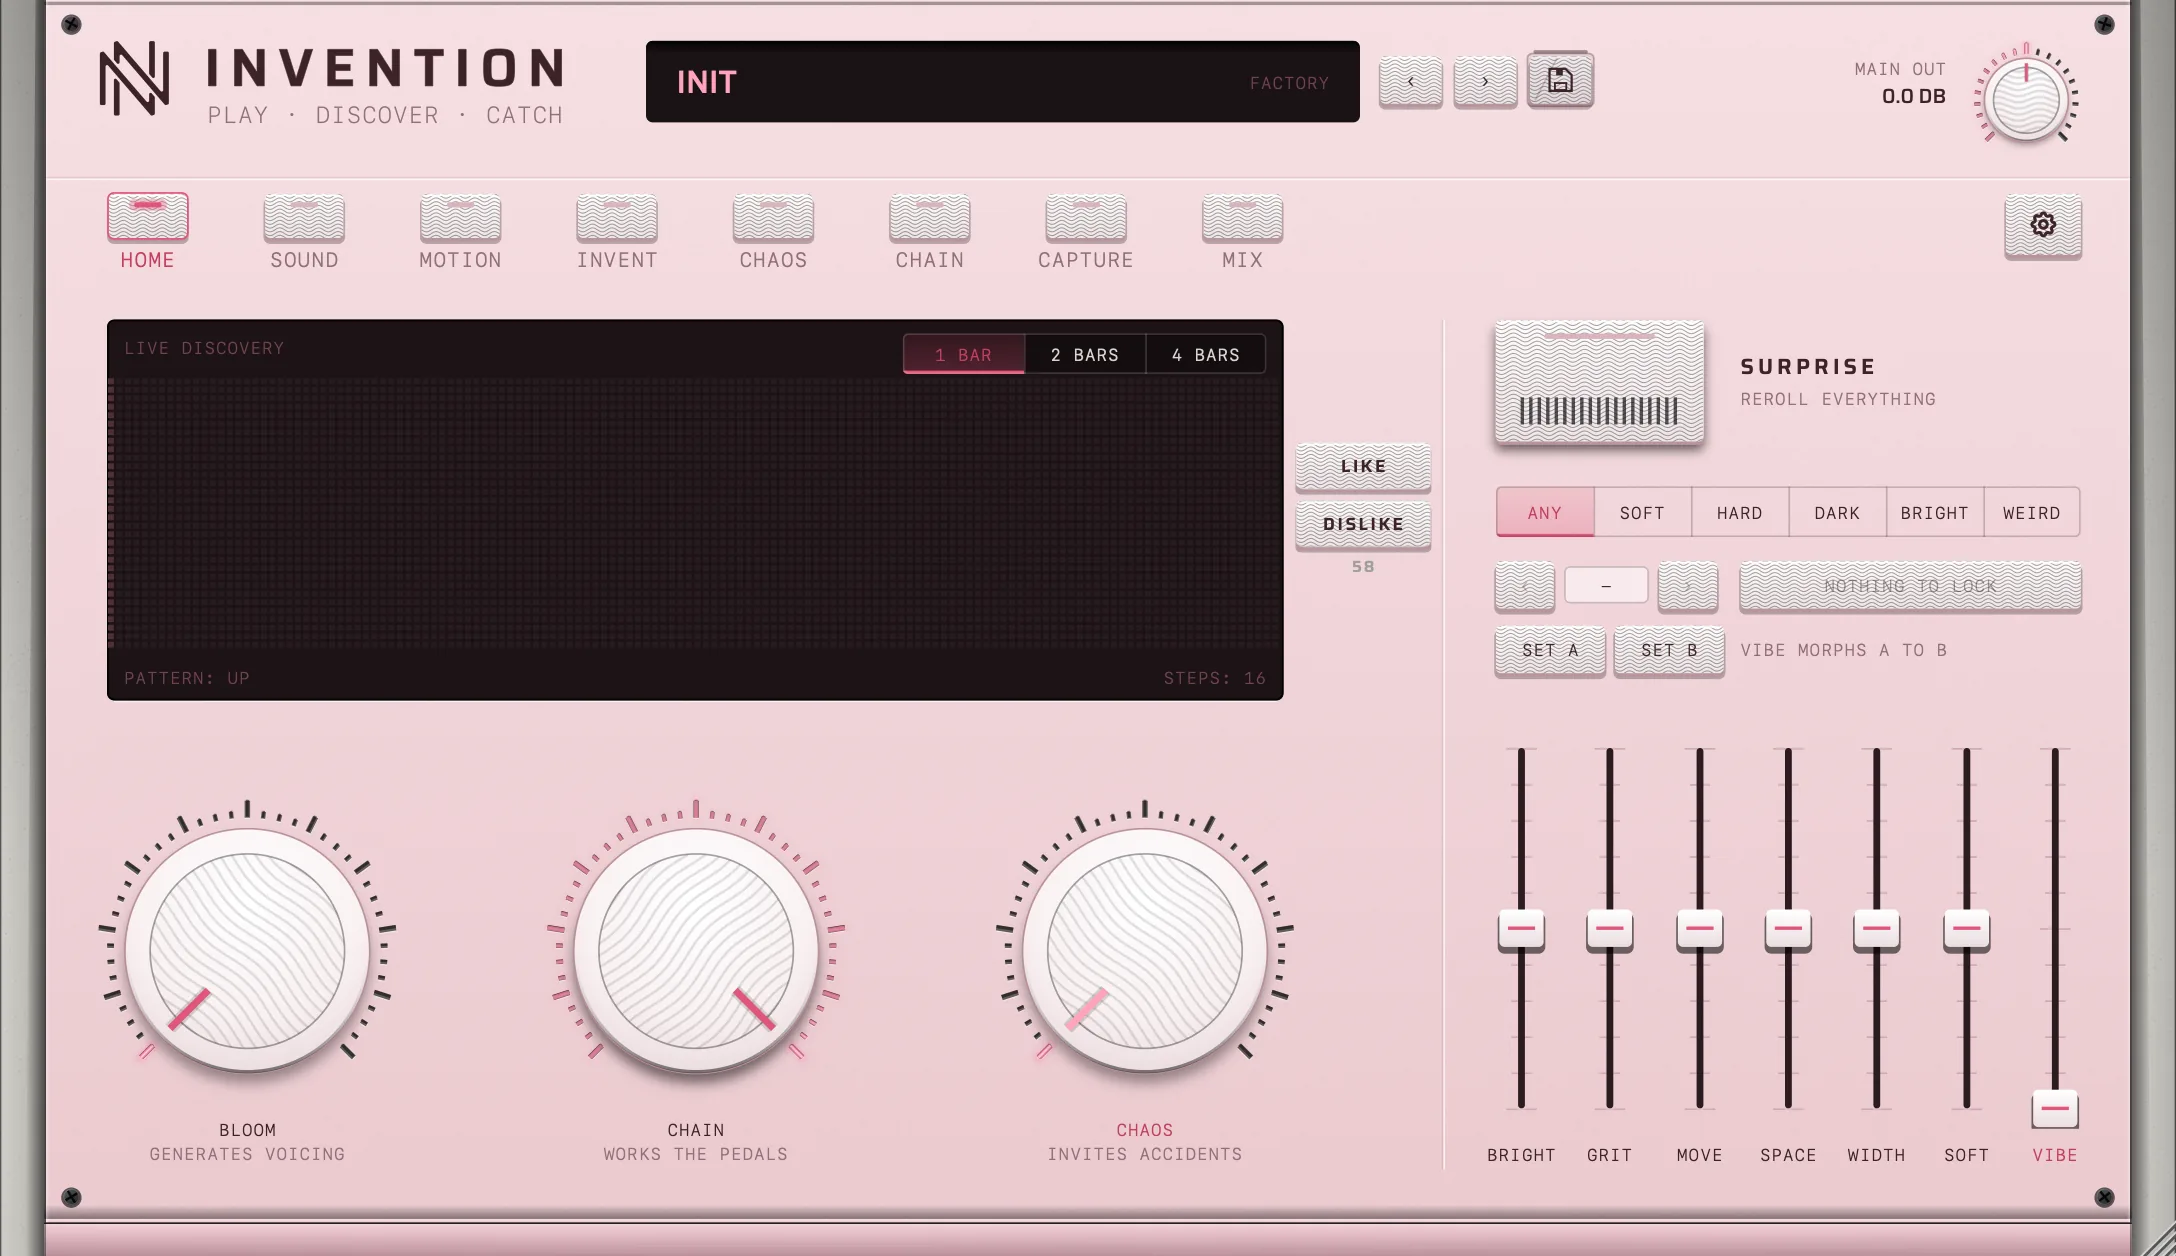Click the Live Discovery grid display

[695, 515]
